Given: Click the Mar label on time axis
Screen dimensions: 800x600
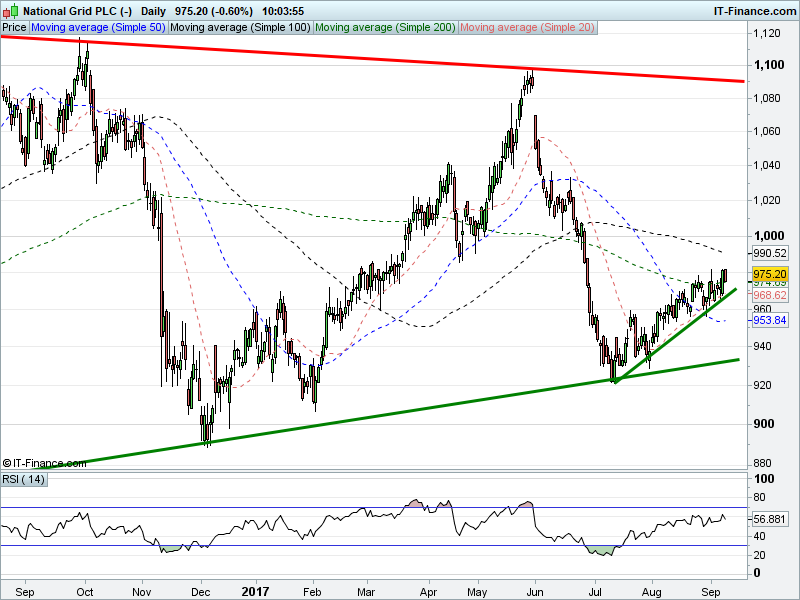Looking at the screenshot, I should (x=366, y=592).
